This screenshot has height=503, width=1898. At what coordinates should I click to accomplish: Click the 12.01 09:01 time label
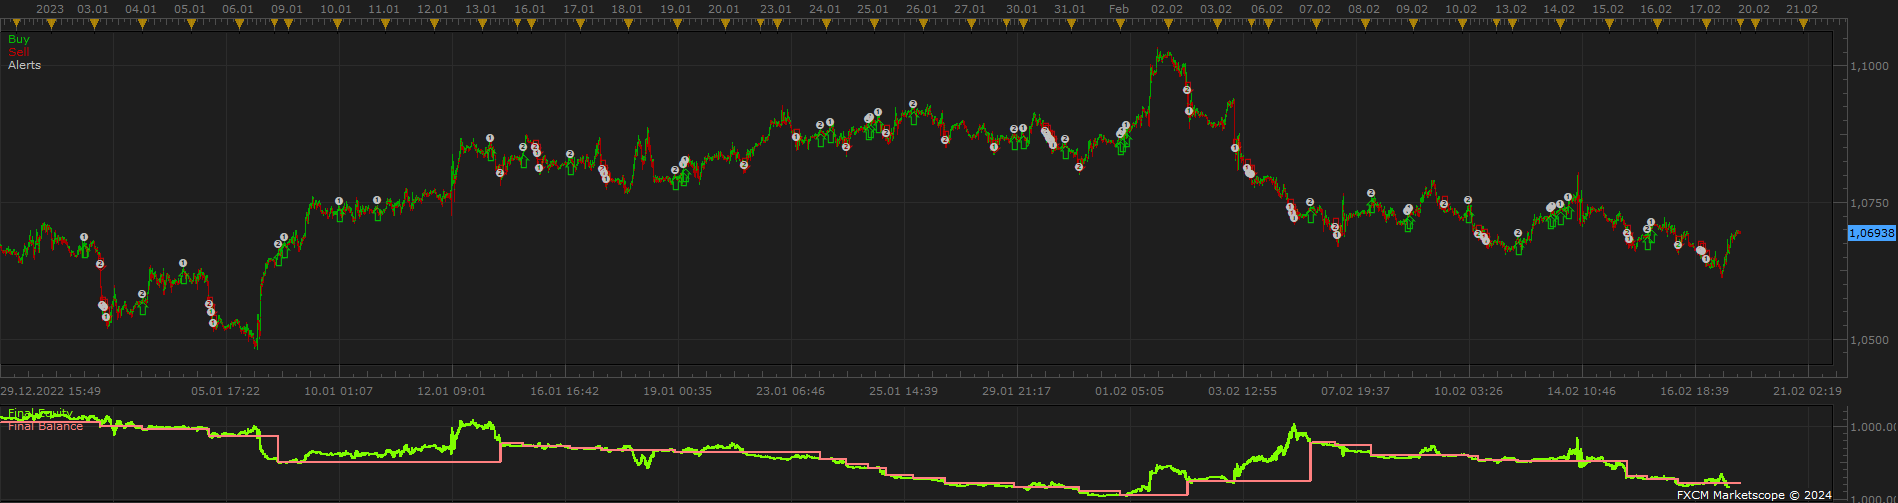pyautogui.click(x=452, y=391)
